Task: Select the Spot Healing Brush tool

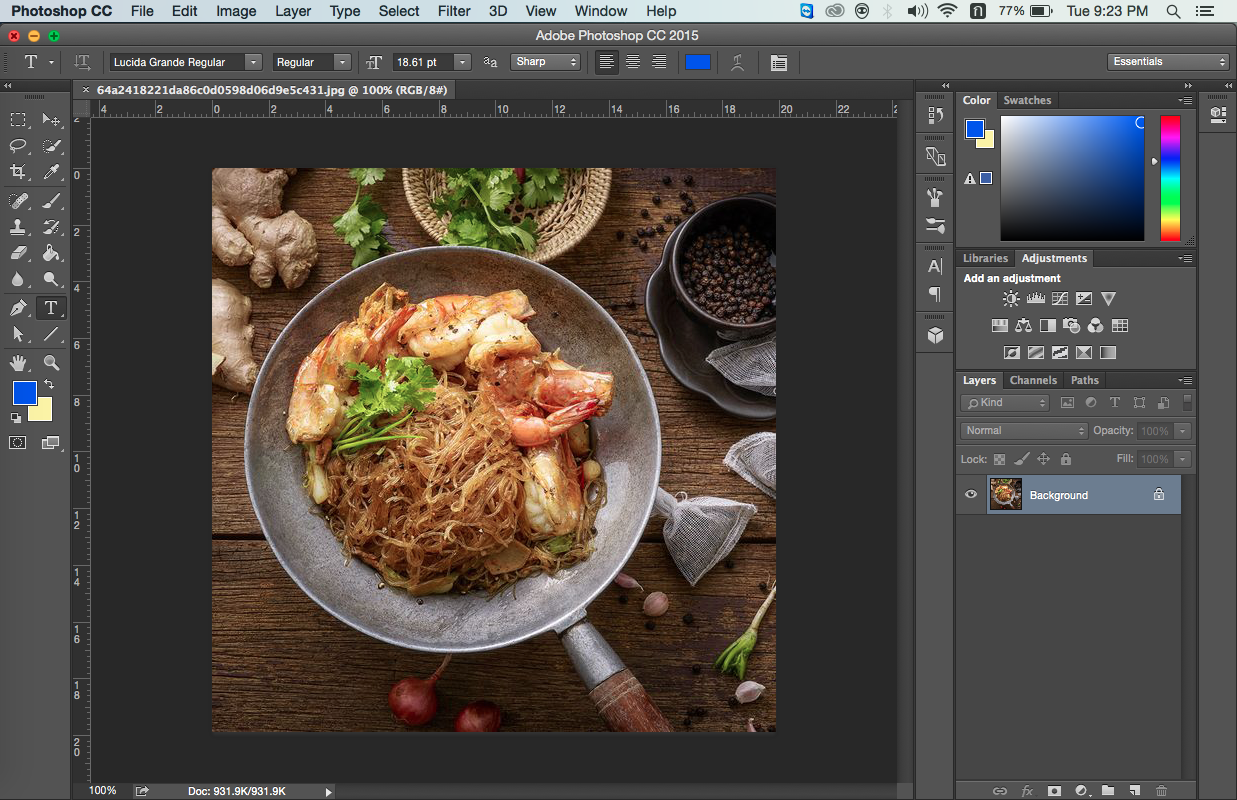Action: click(x=18, y=201)
